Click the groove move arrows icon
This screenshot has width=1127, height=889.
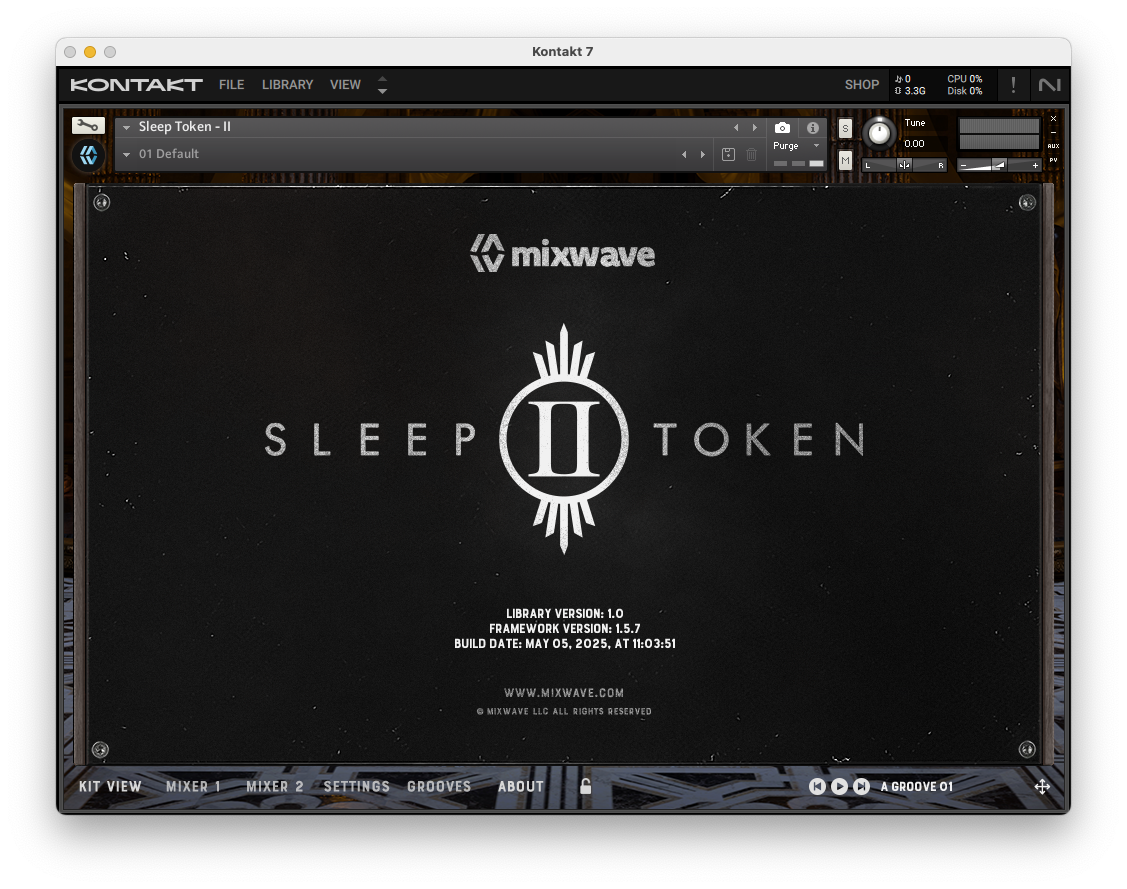[x=1042, y=786]
